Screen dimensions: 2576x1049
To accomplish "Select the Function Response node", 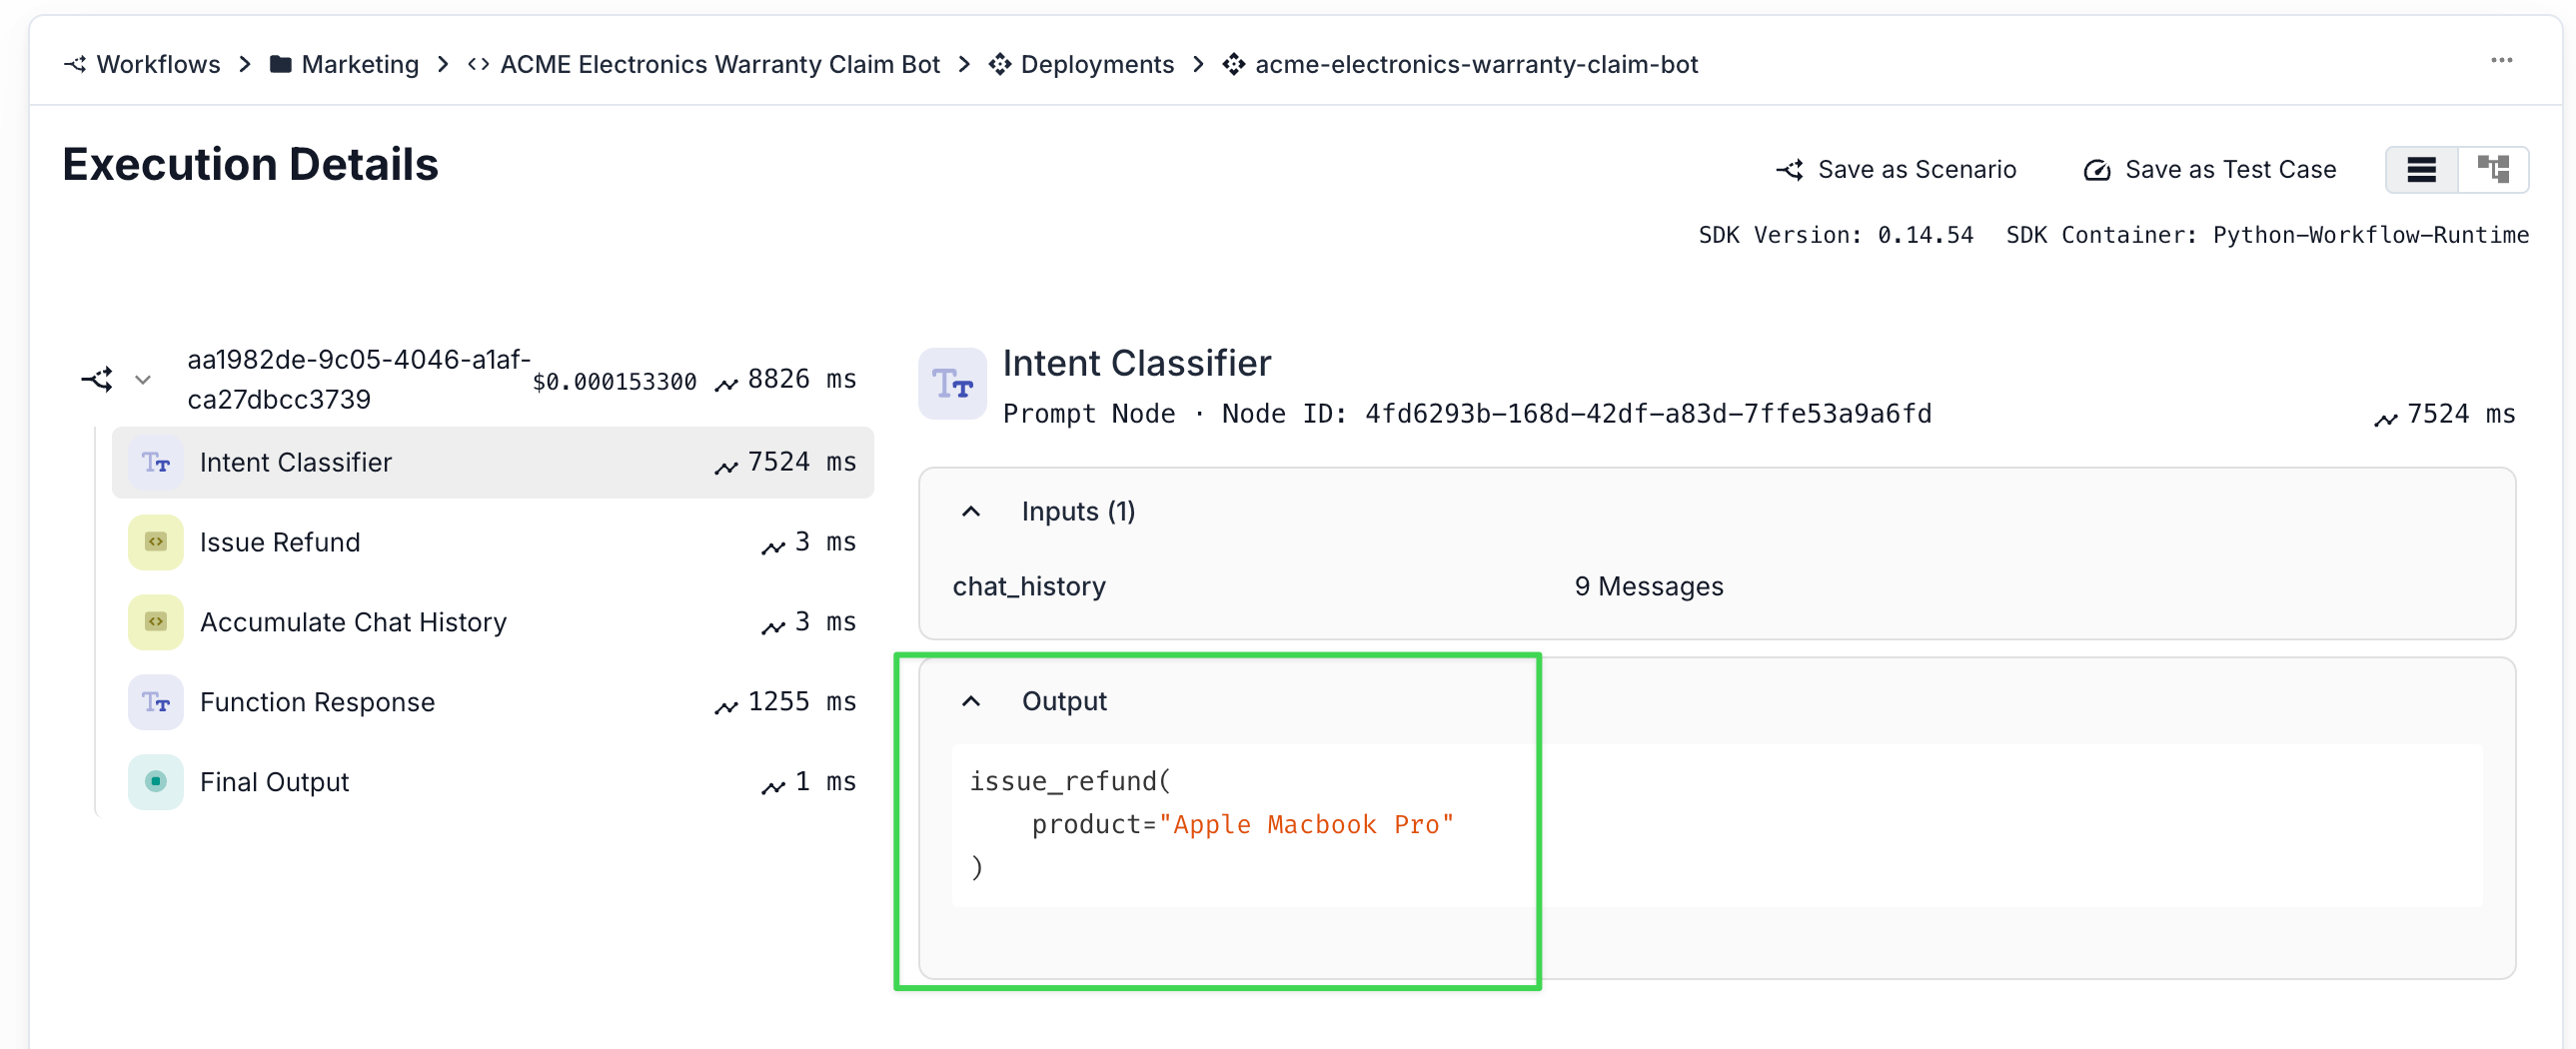I will [x=493, y=702].
